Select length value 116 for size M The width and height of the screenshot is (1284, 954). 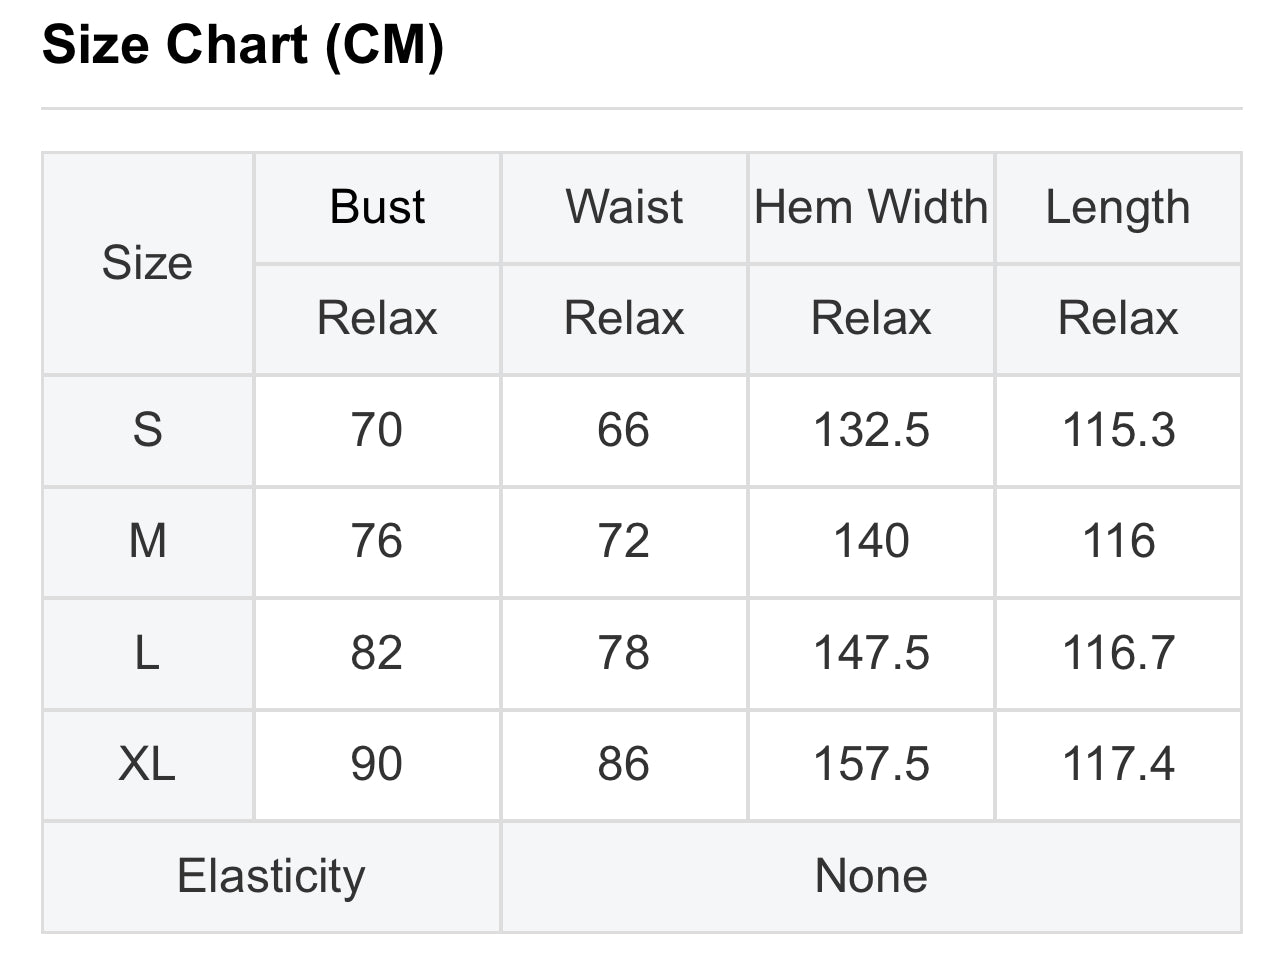click(x=1118, y=542)
